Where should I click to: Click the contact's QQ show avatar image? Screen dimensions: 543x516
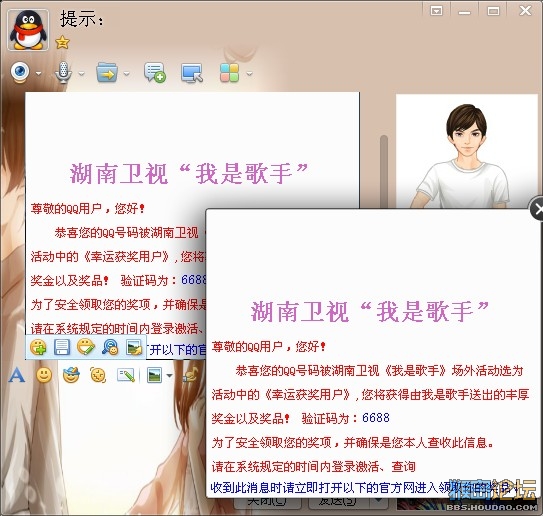(466, 151)
